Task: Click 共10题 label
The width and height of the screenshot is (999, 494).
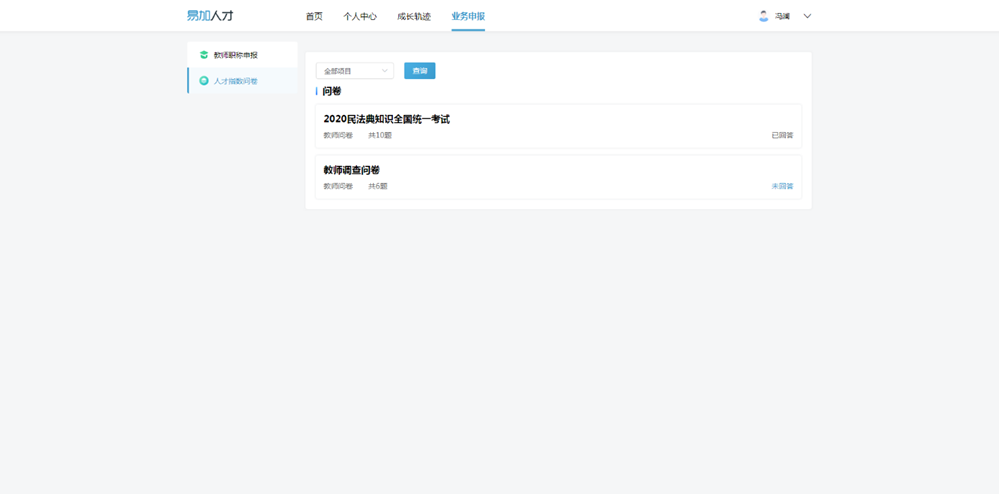Action: [x=380, y=135]
